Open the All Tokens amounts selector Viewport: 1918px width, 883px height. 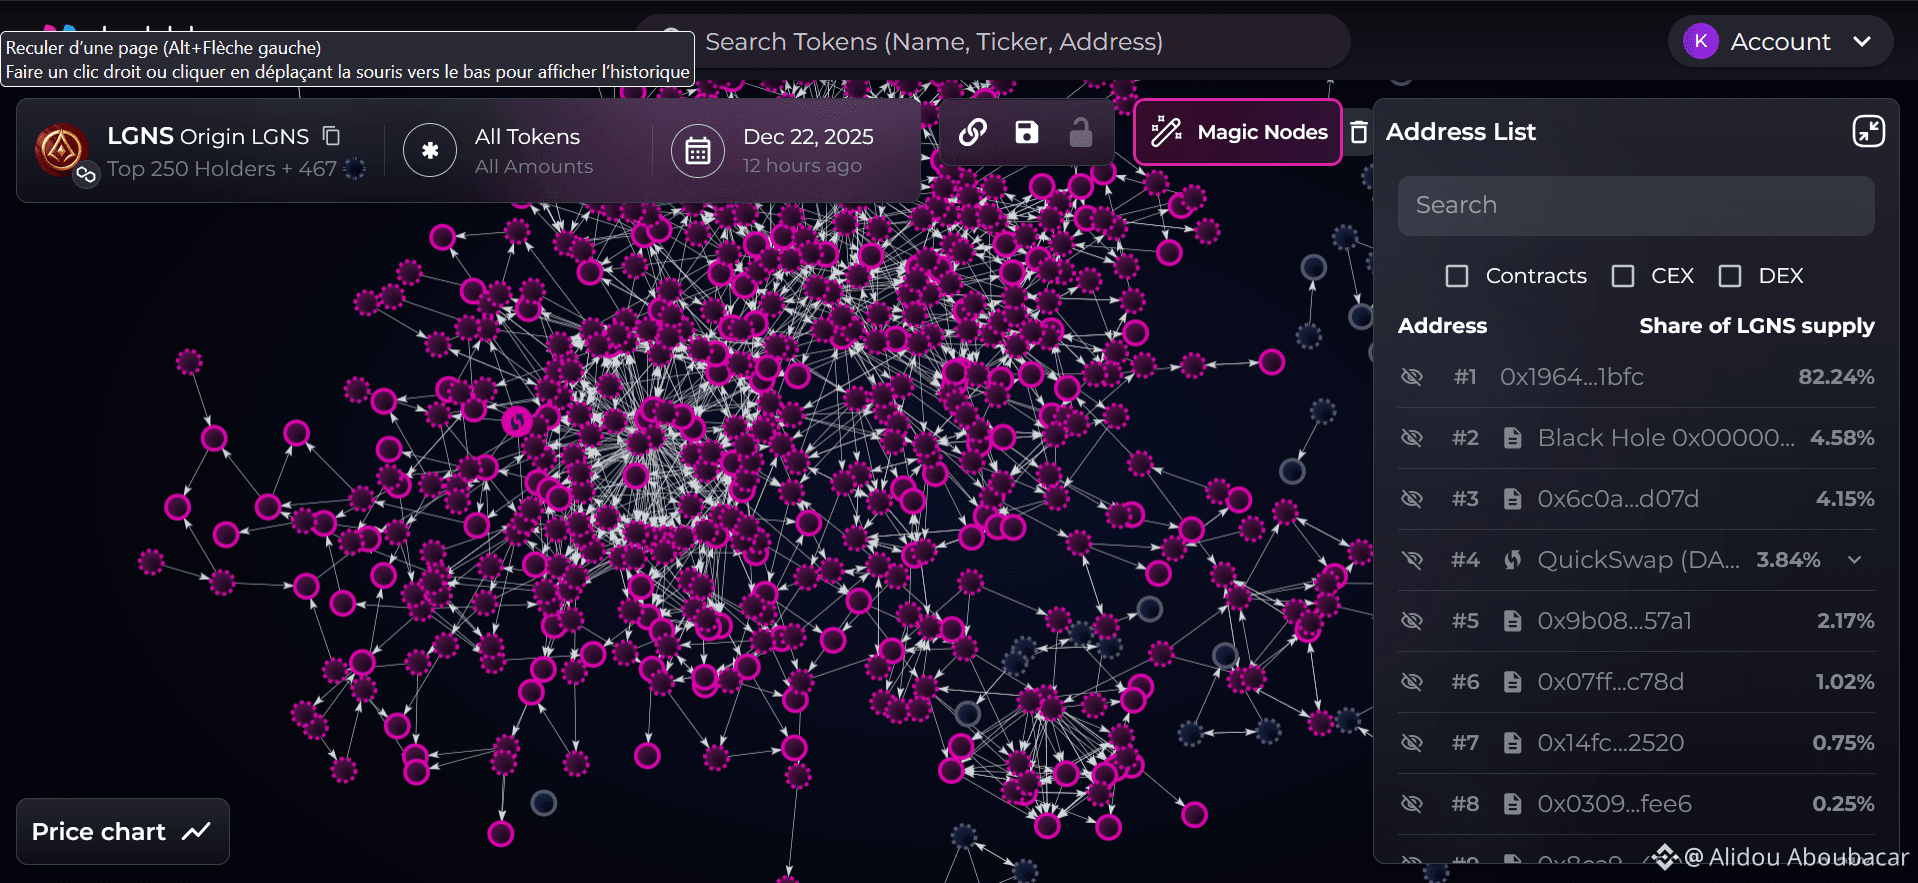533,151
